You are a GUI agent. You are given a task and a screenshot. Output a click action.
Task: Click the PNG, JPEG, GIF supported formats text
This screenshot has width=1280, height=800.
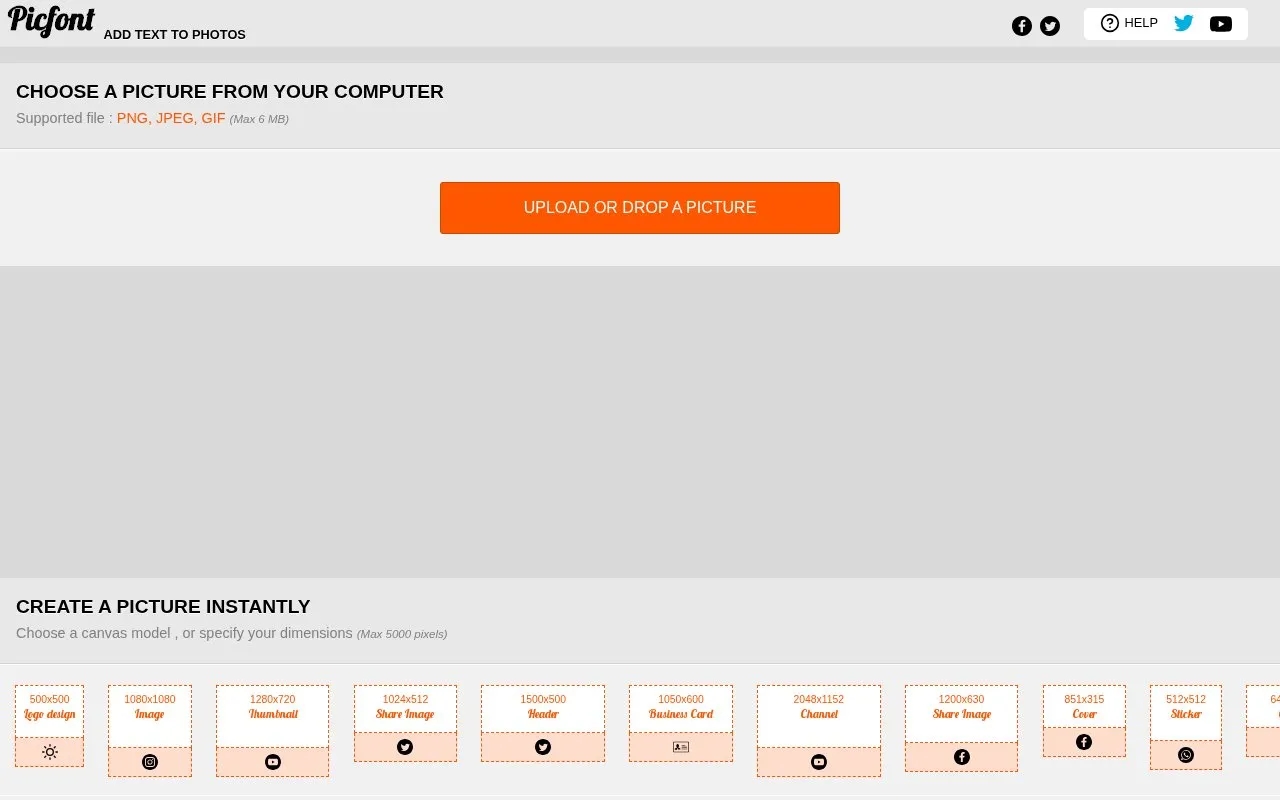[x=171, y=118]
